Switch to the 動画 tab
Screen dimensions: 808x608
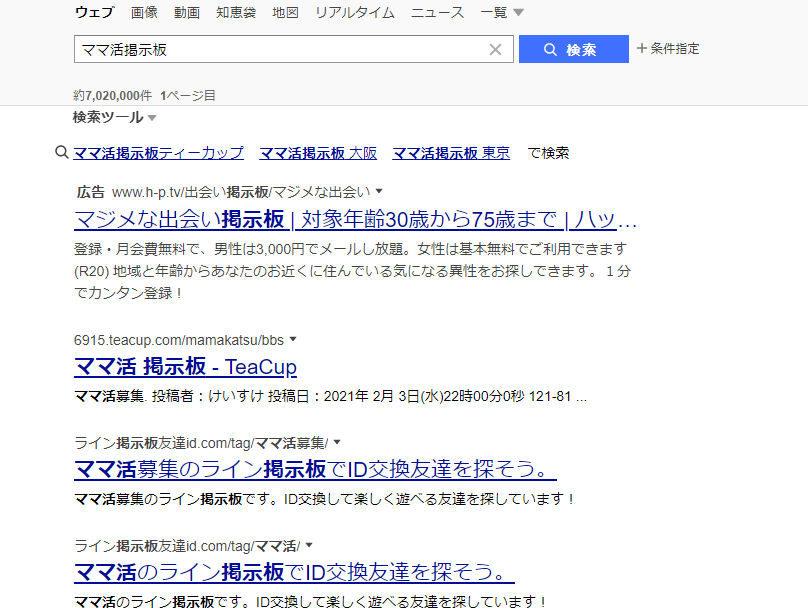[x=187, y=12]
